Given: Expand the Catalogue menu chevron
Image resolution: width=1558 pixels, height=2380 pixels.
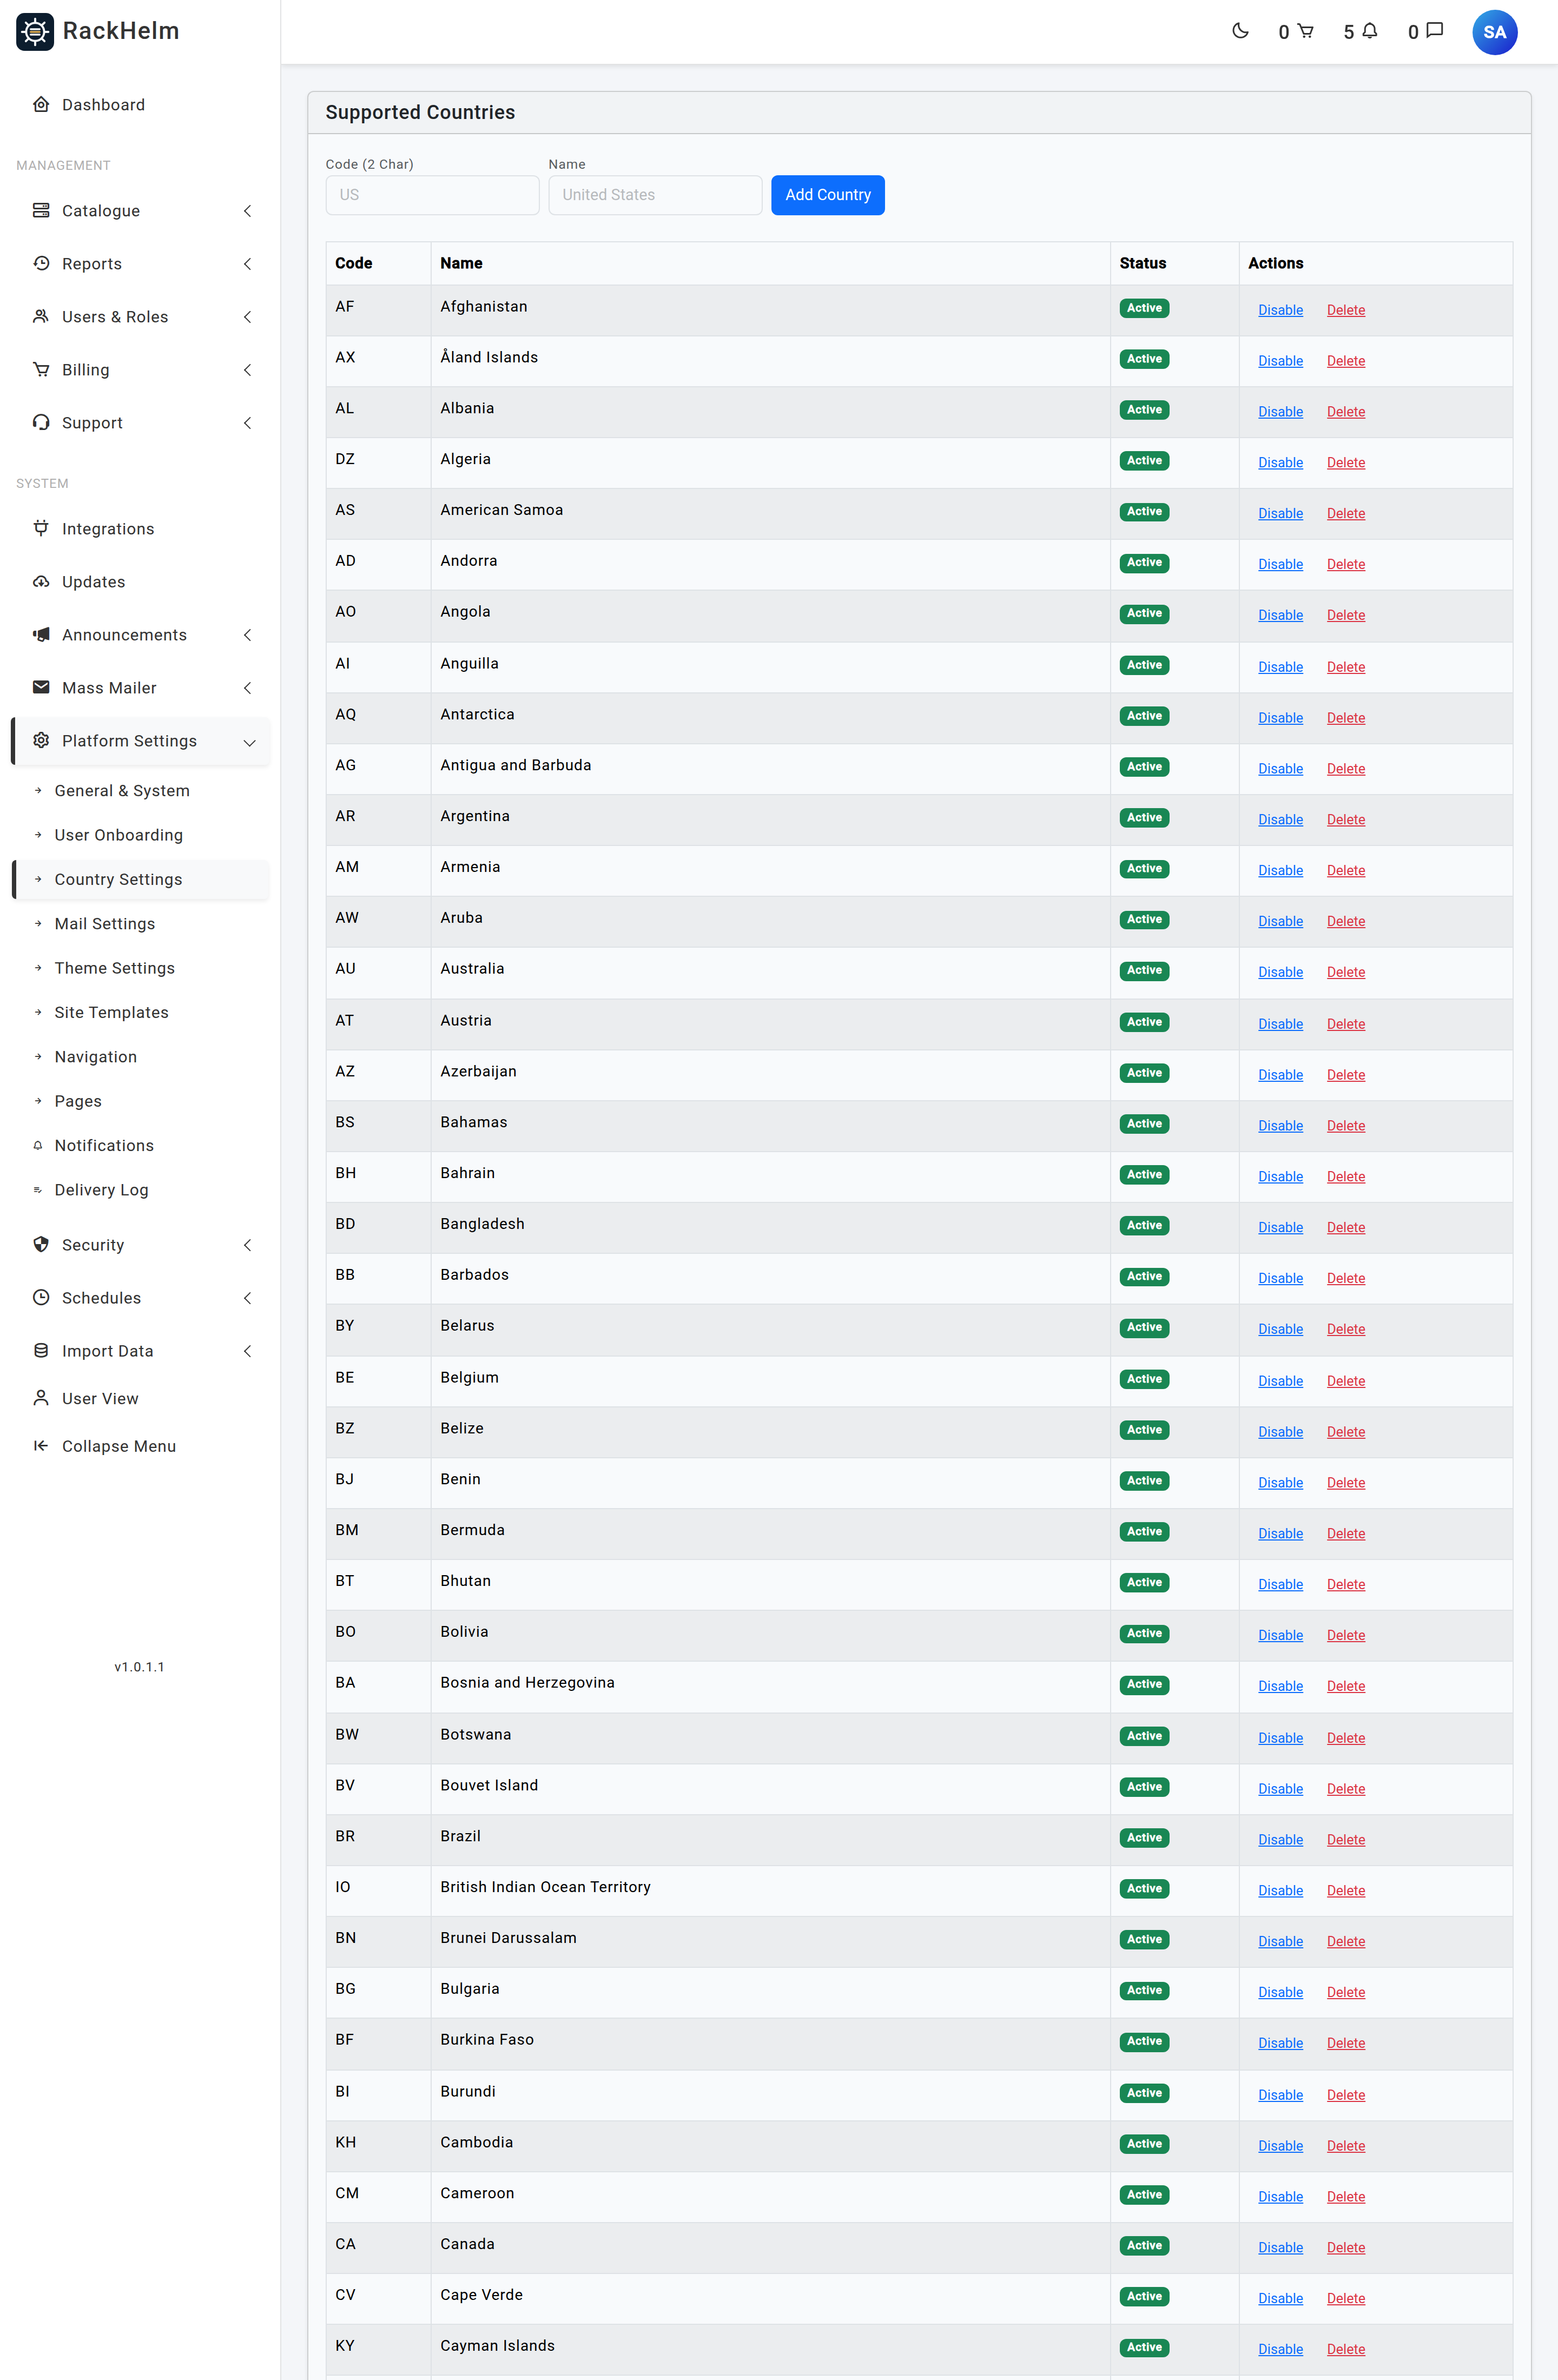Looking at the screenshot, I should tap(247, 210).
